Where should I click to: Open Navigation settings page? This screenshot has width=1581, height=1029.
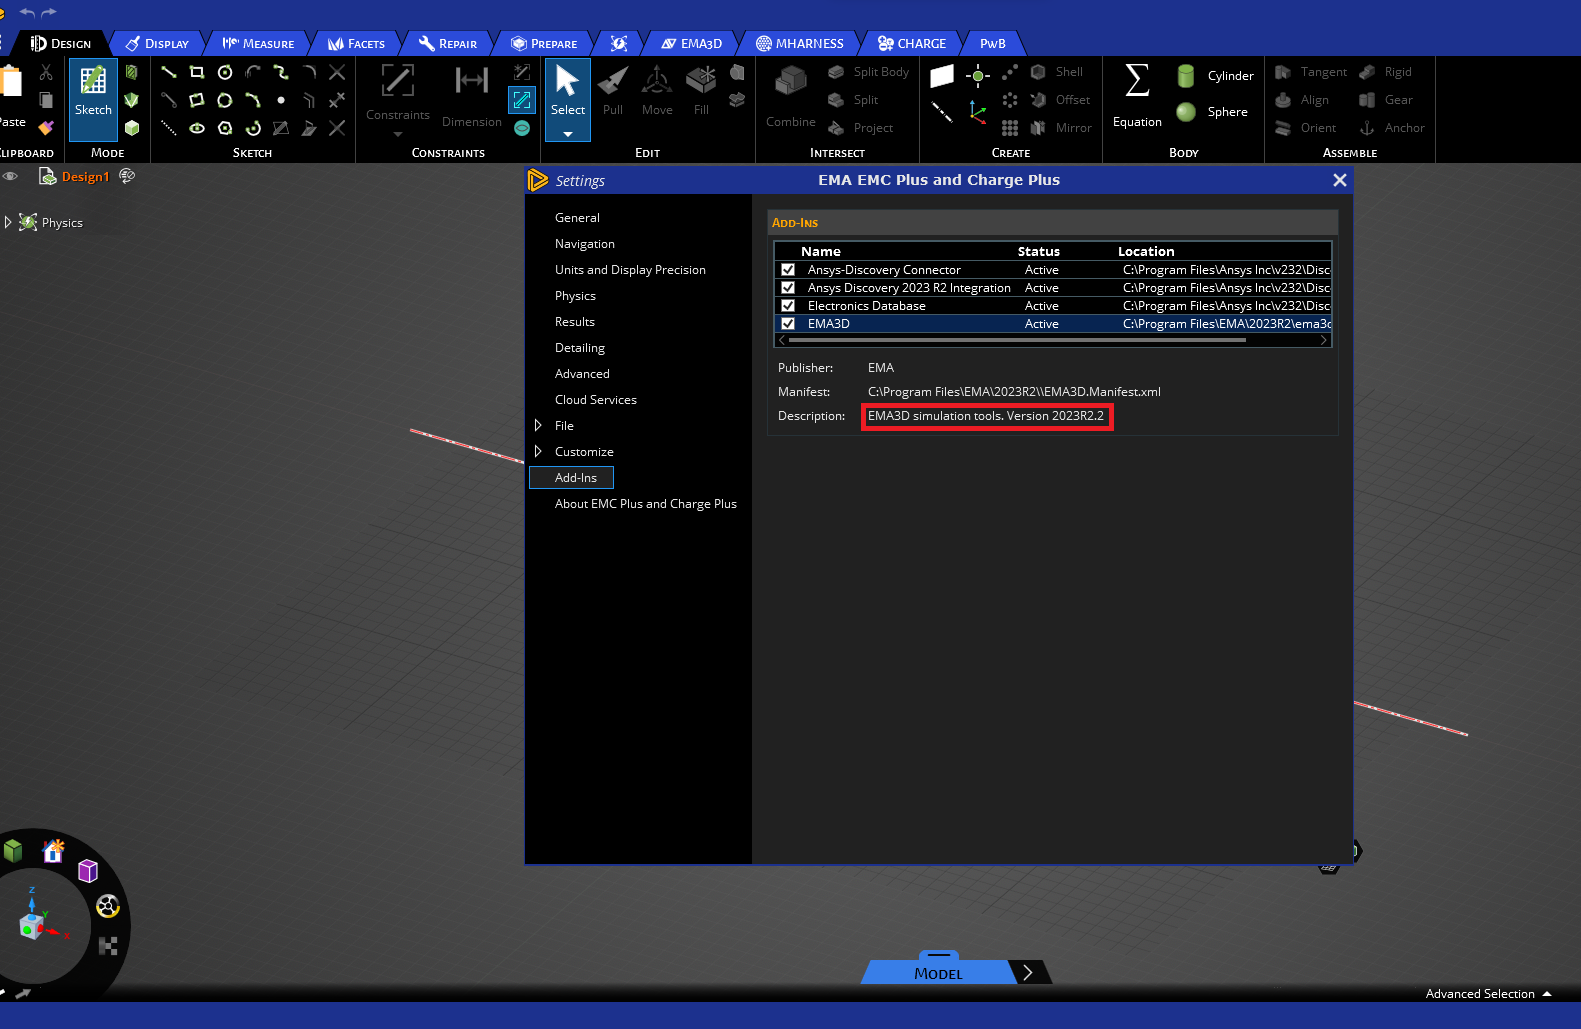click(585, 244)
